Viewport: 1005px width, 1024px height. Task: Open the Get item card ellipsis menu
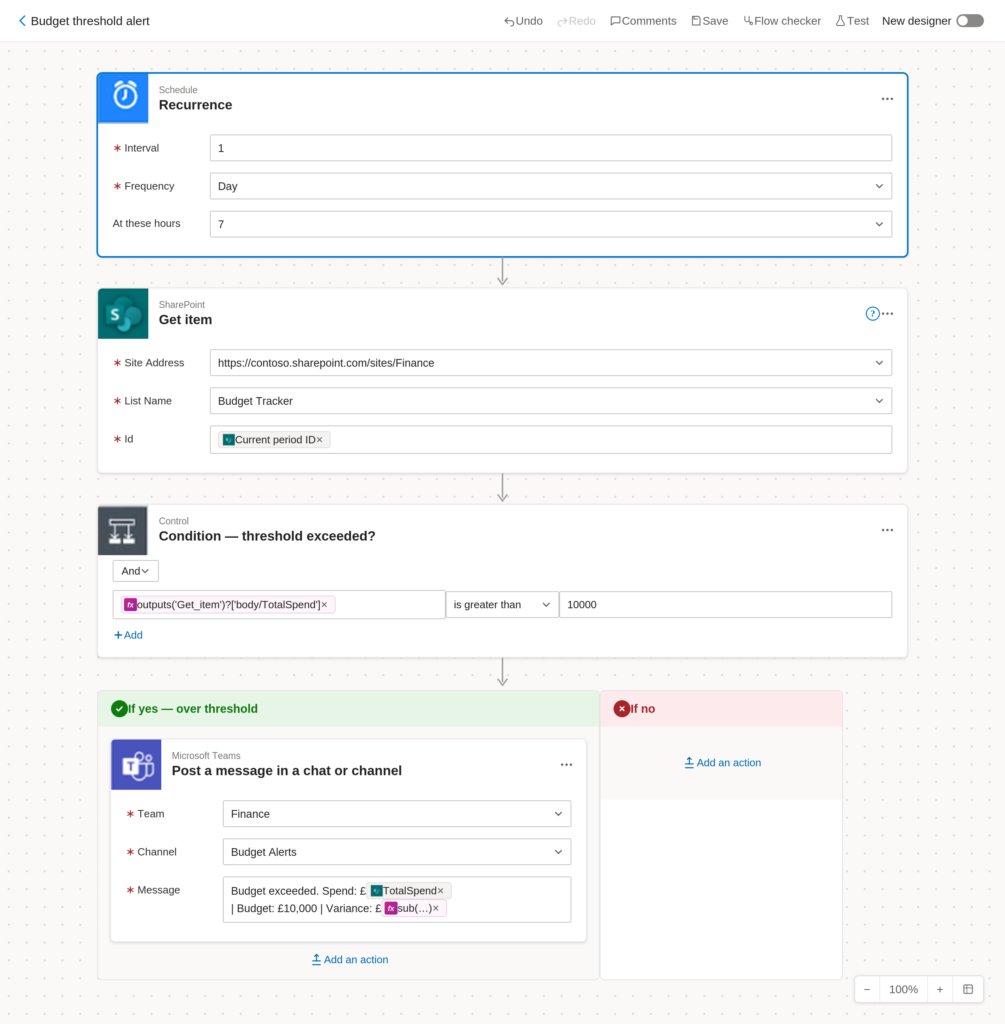[x=887, y=313]
